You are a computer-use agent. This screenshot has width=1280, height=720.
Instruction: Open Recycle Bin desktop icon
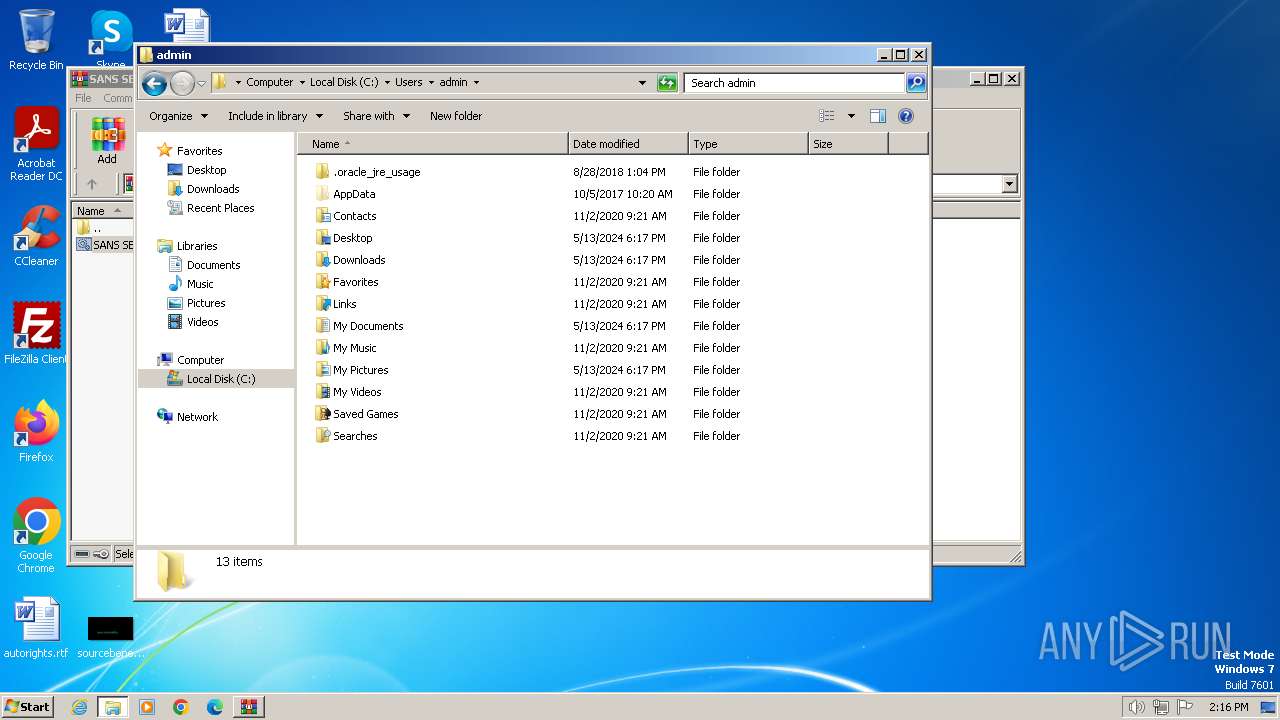[36, 40]
